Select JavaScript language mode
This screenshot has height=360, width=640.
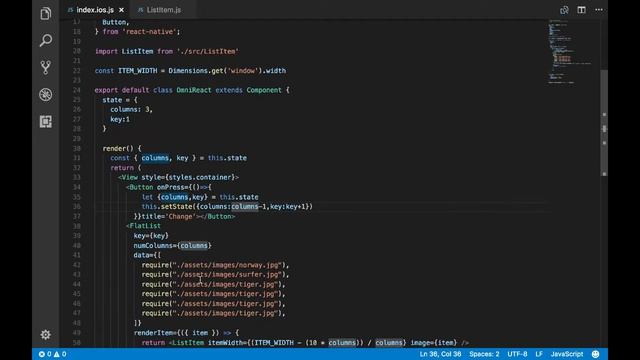pyautogui.click(x=567, y=354)
